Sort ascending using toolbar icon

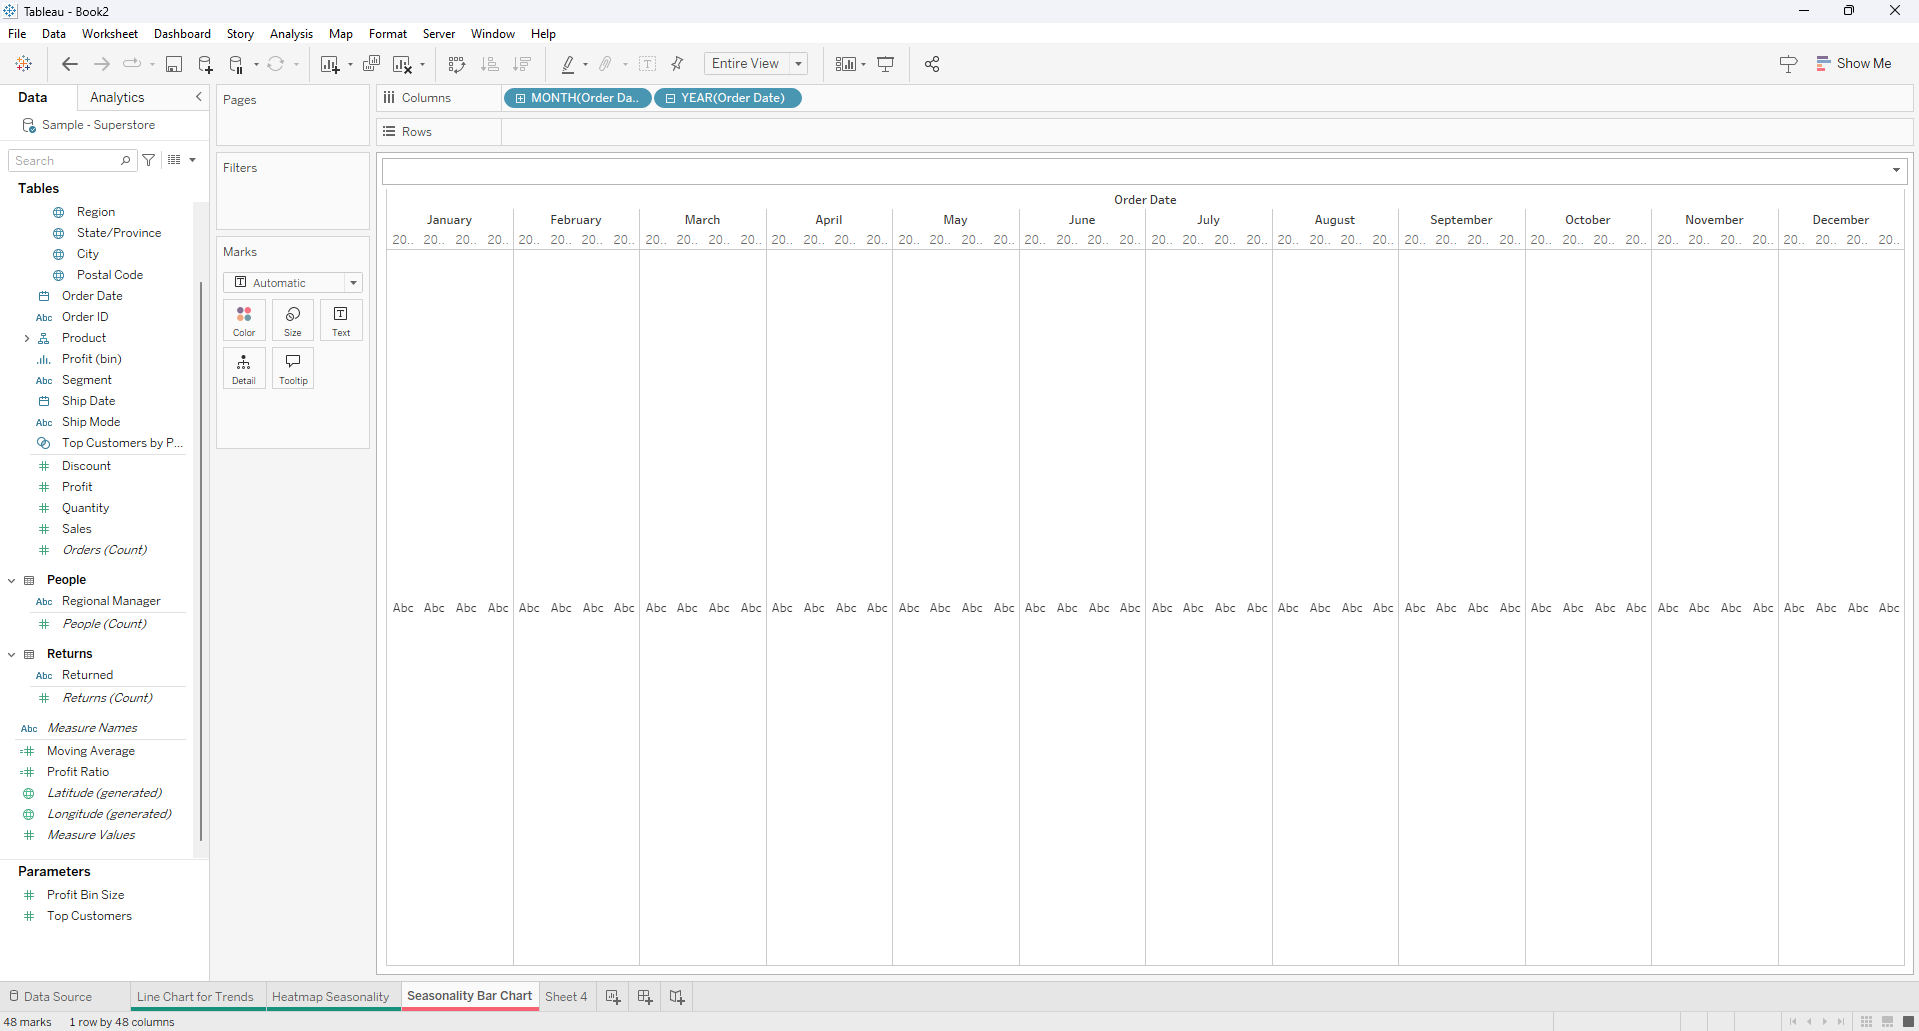click(490, 64)
